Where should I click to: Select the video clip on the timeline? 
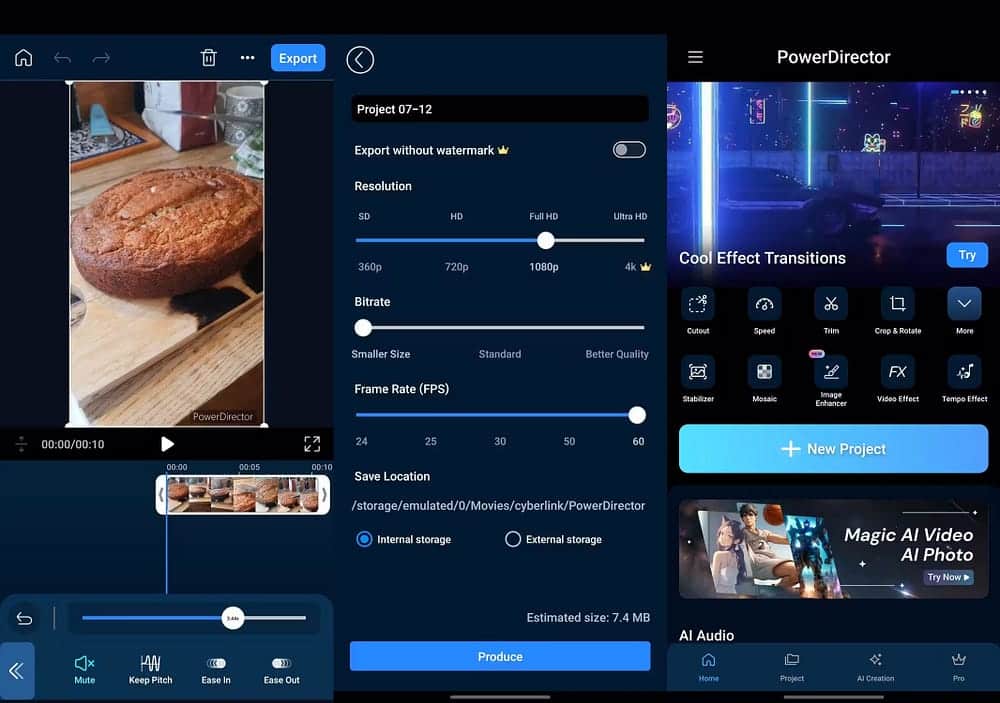[x=242, y=494]
